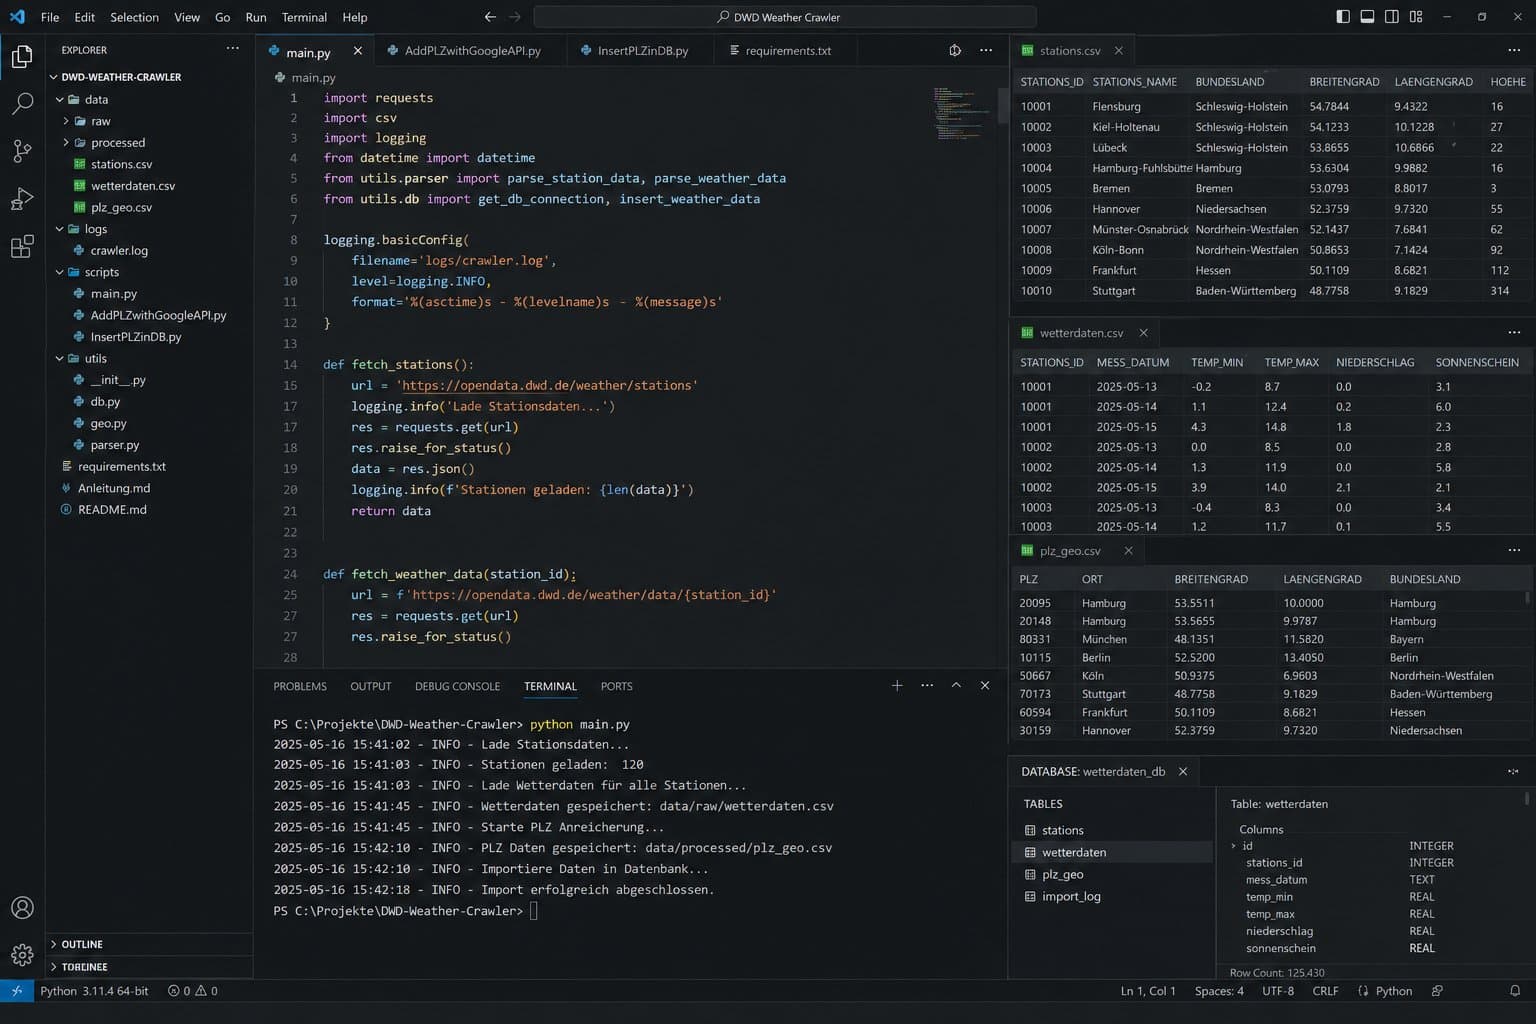Switch to the DEBUG CONSOLE tab
This screenshot has width=1536, height=1024.
457,686
